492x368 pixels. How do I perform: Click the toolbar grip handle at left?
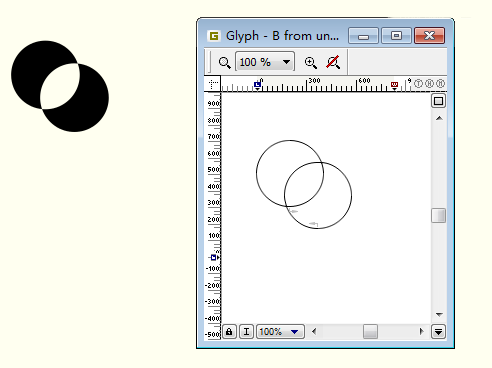point(209,61)
